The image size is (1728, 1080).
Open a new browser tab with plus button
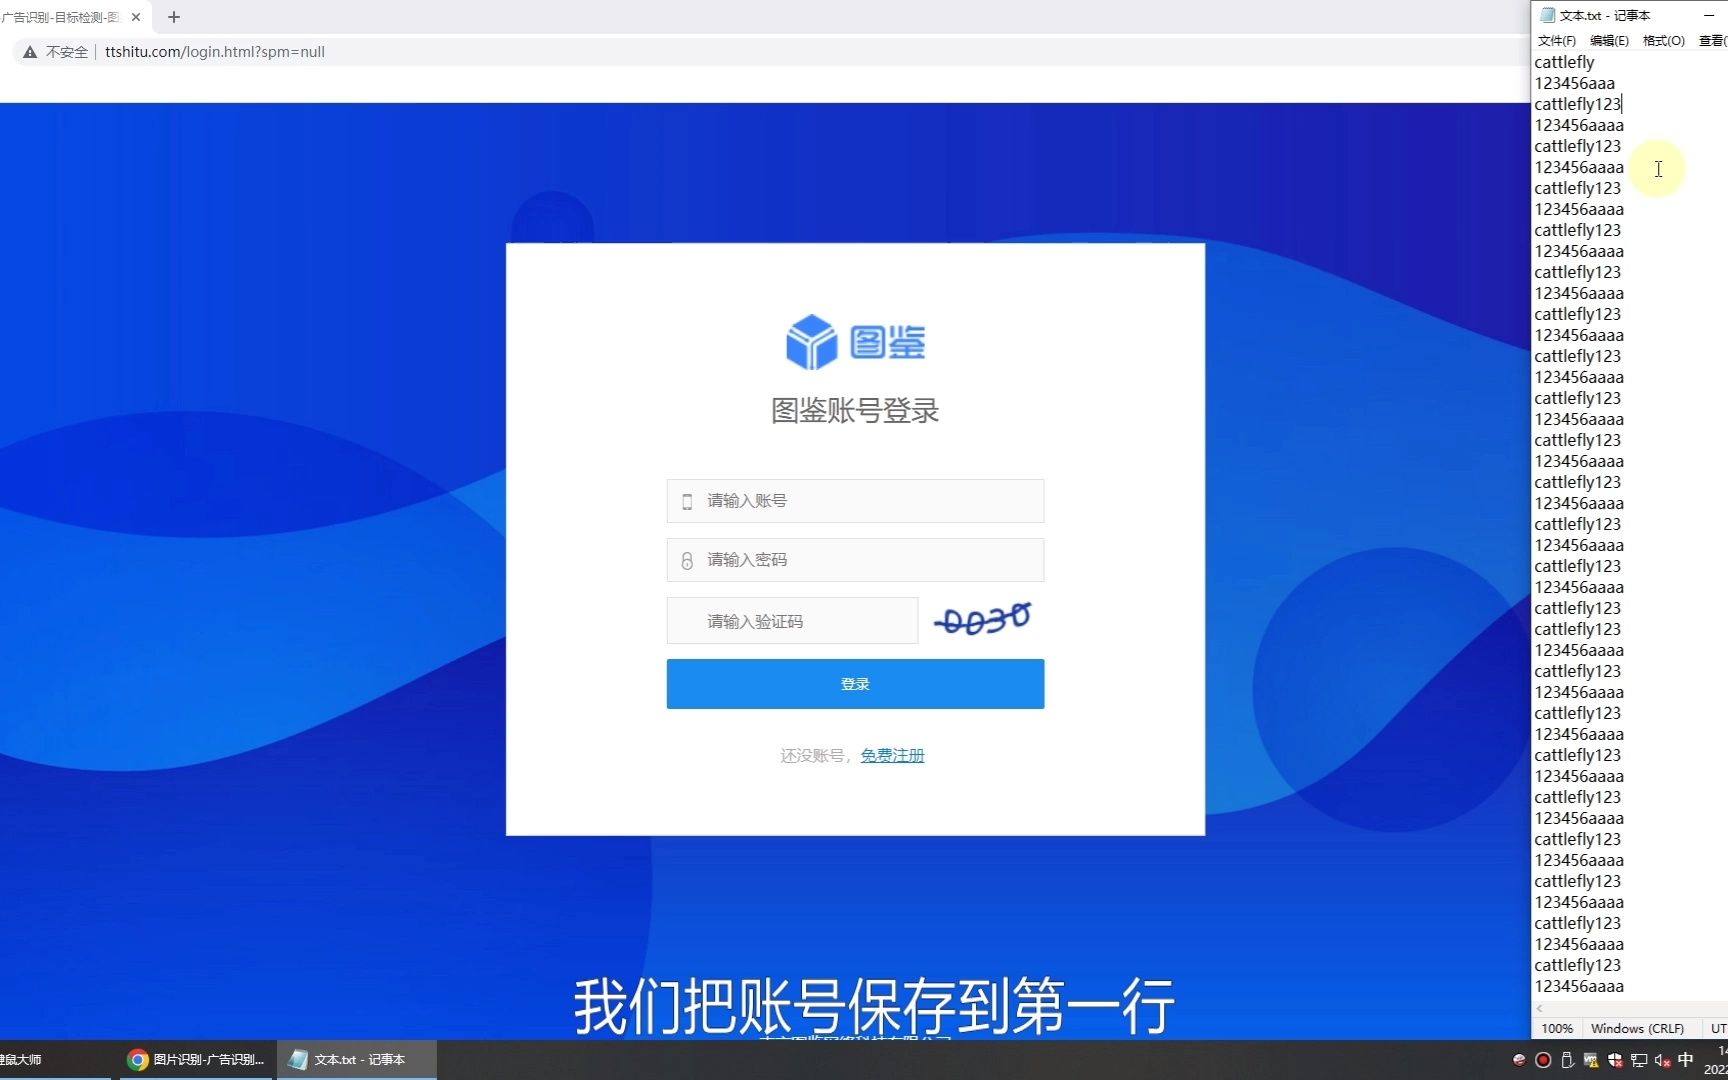174,17
